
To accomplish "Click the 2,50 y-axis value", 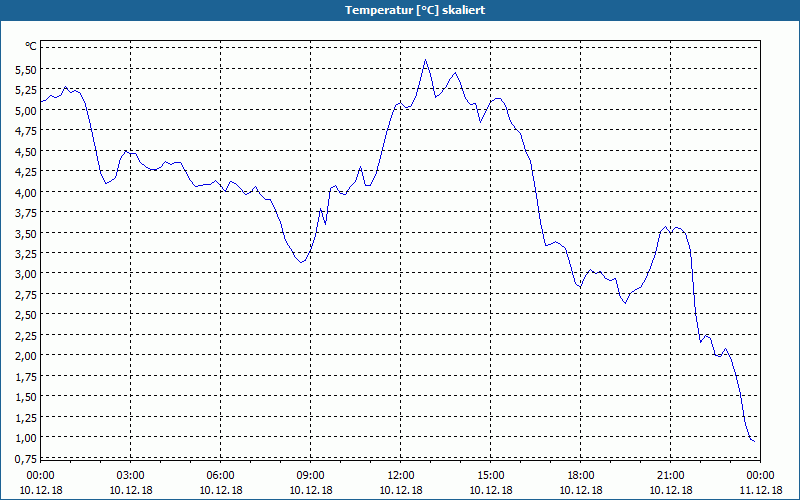I will [26, 315].
